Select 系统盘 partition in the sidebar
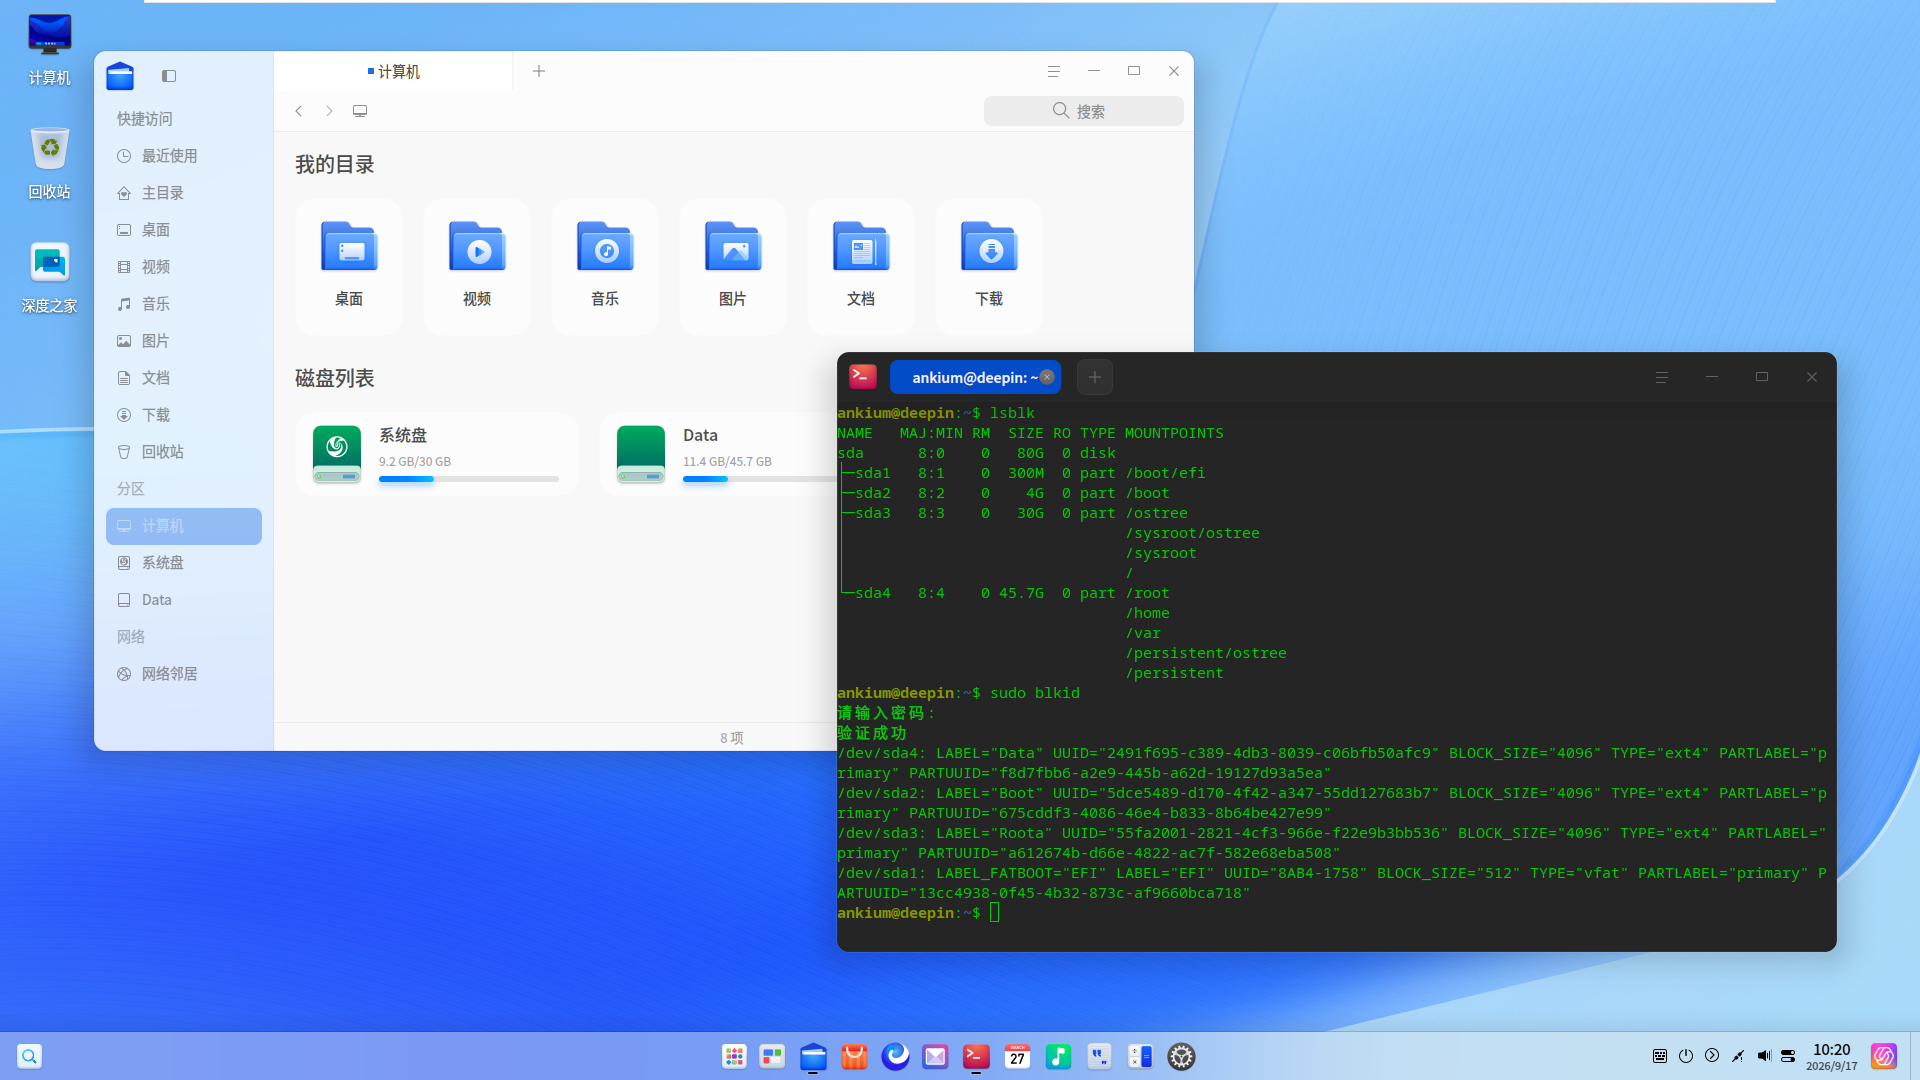This screenshot has height=1080, width=1920. click(184, 563)
